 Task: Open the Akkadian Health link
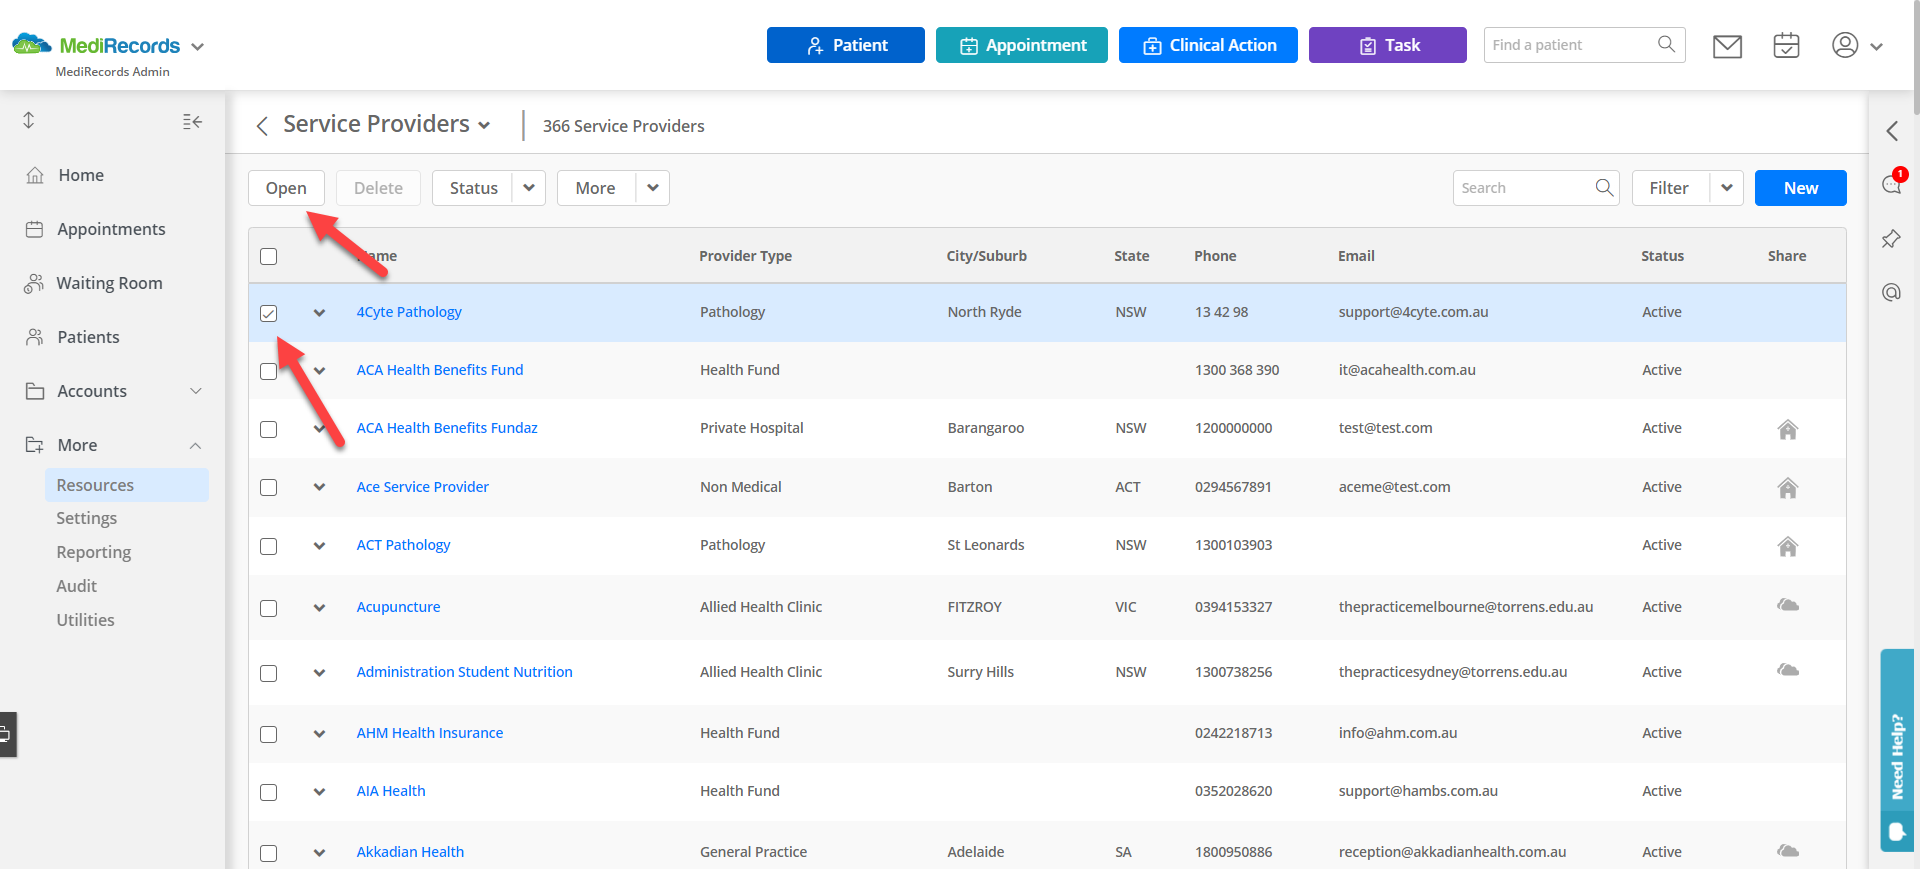(x=410, y=852)
